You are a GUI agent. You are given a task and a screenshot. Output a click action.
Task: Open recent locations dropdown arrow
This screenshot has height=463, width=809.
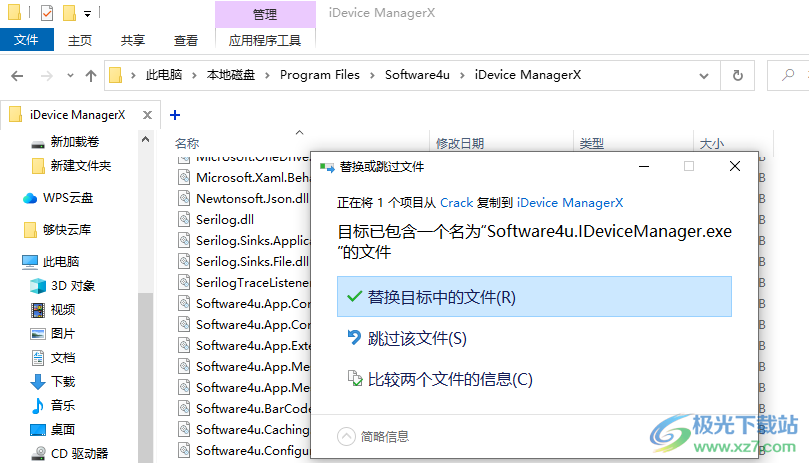(70, 76)
